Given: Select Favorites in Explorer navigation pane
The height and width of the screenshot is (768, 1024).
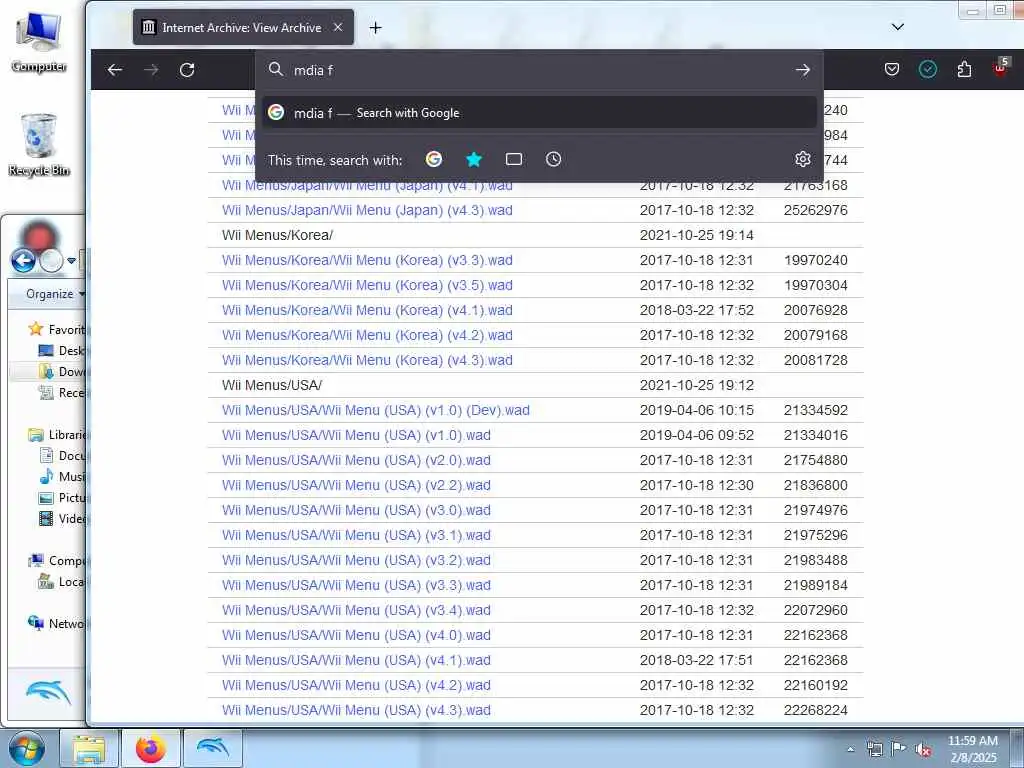Looking at the screenshot, I should pyautogui.click(x=57, y=329).
